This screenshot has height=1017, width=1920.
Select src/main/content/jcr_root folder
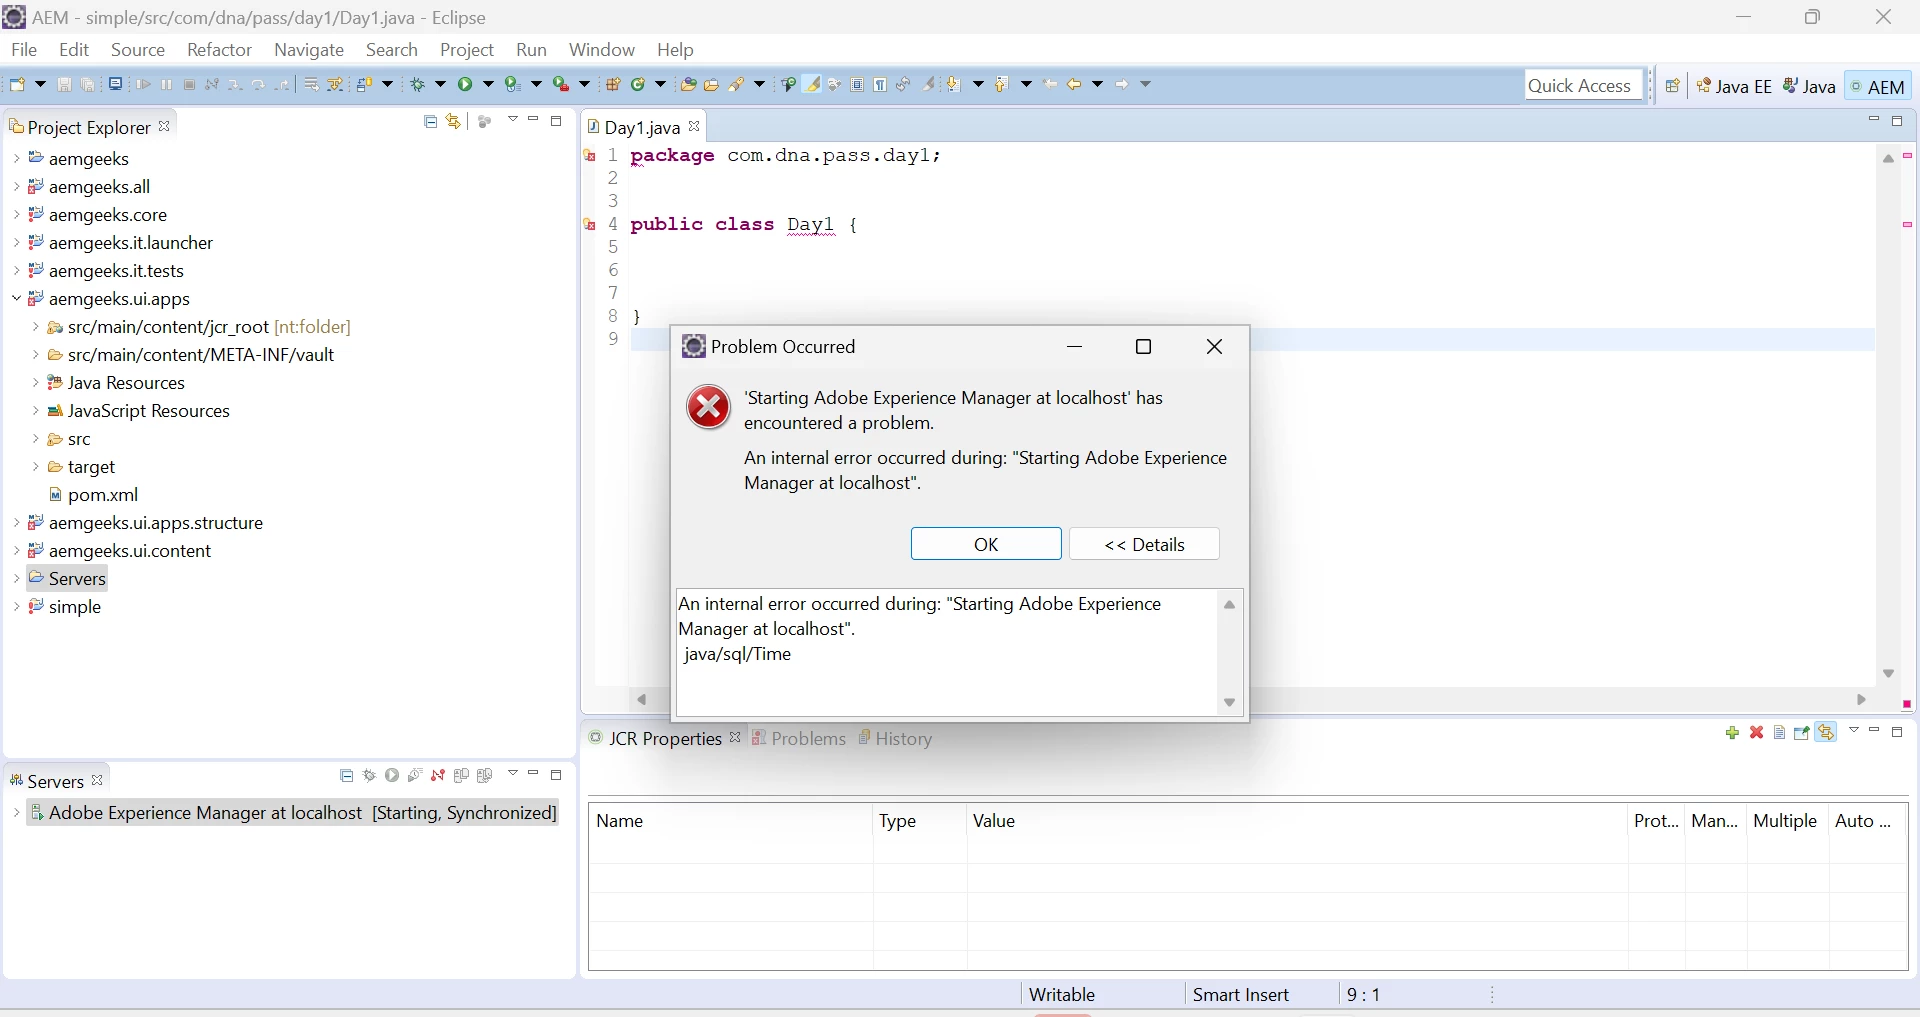[198, 327]
